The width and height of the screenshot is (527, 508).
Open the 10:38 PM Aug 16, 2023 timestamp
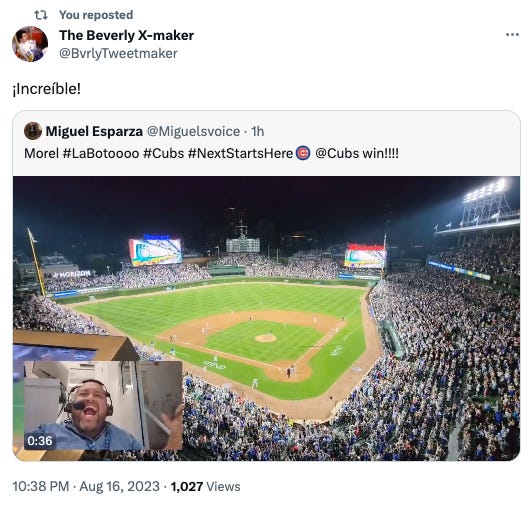coord(86,486)
